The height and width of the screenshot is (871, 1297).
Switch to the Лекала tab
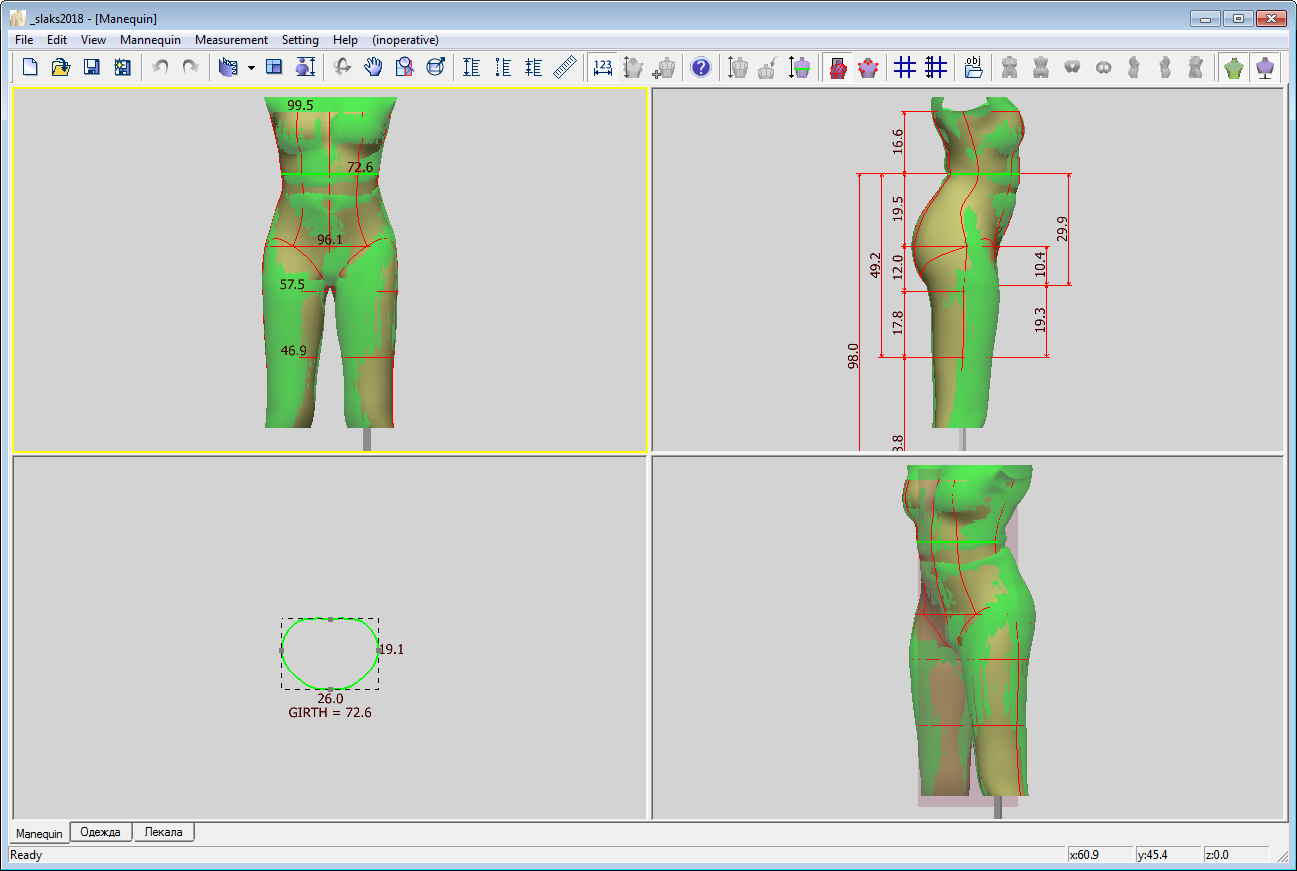[164, 832]
